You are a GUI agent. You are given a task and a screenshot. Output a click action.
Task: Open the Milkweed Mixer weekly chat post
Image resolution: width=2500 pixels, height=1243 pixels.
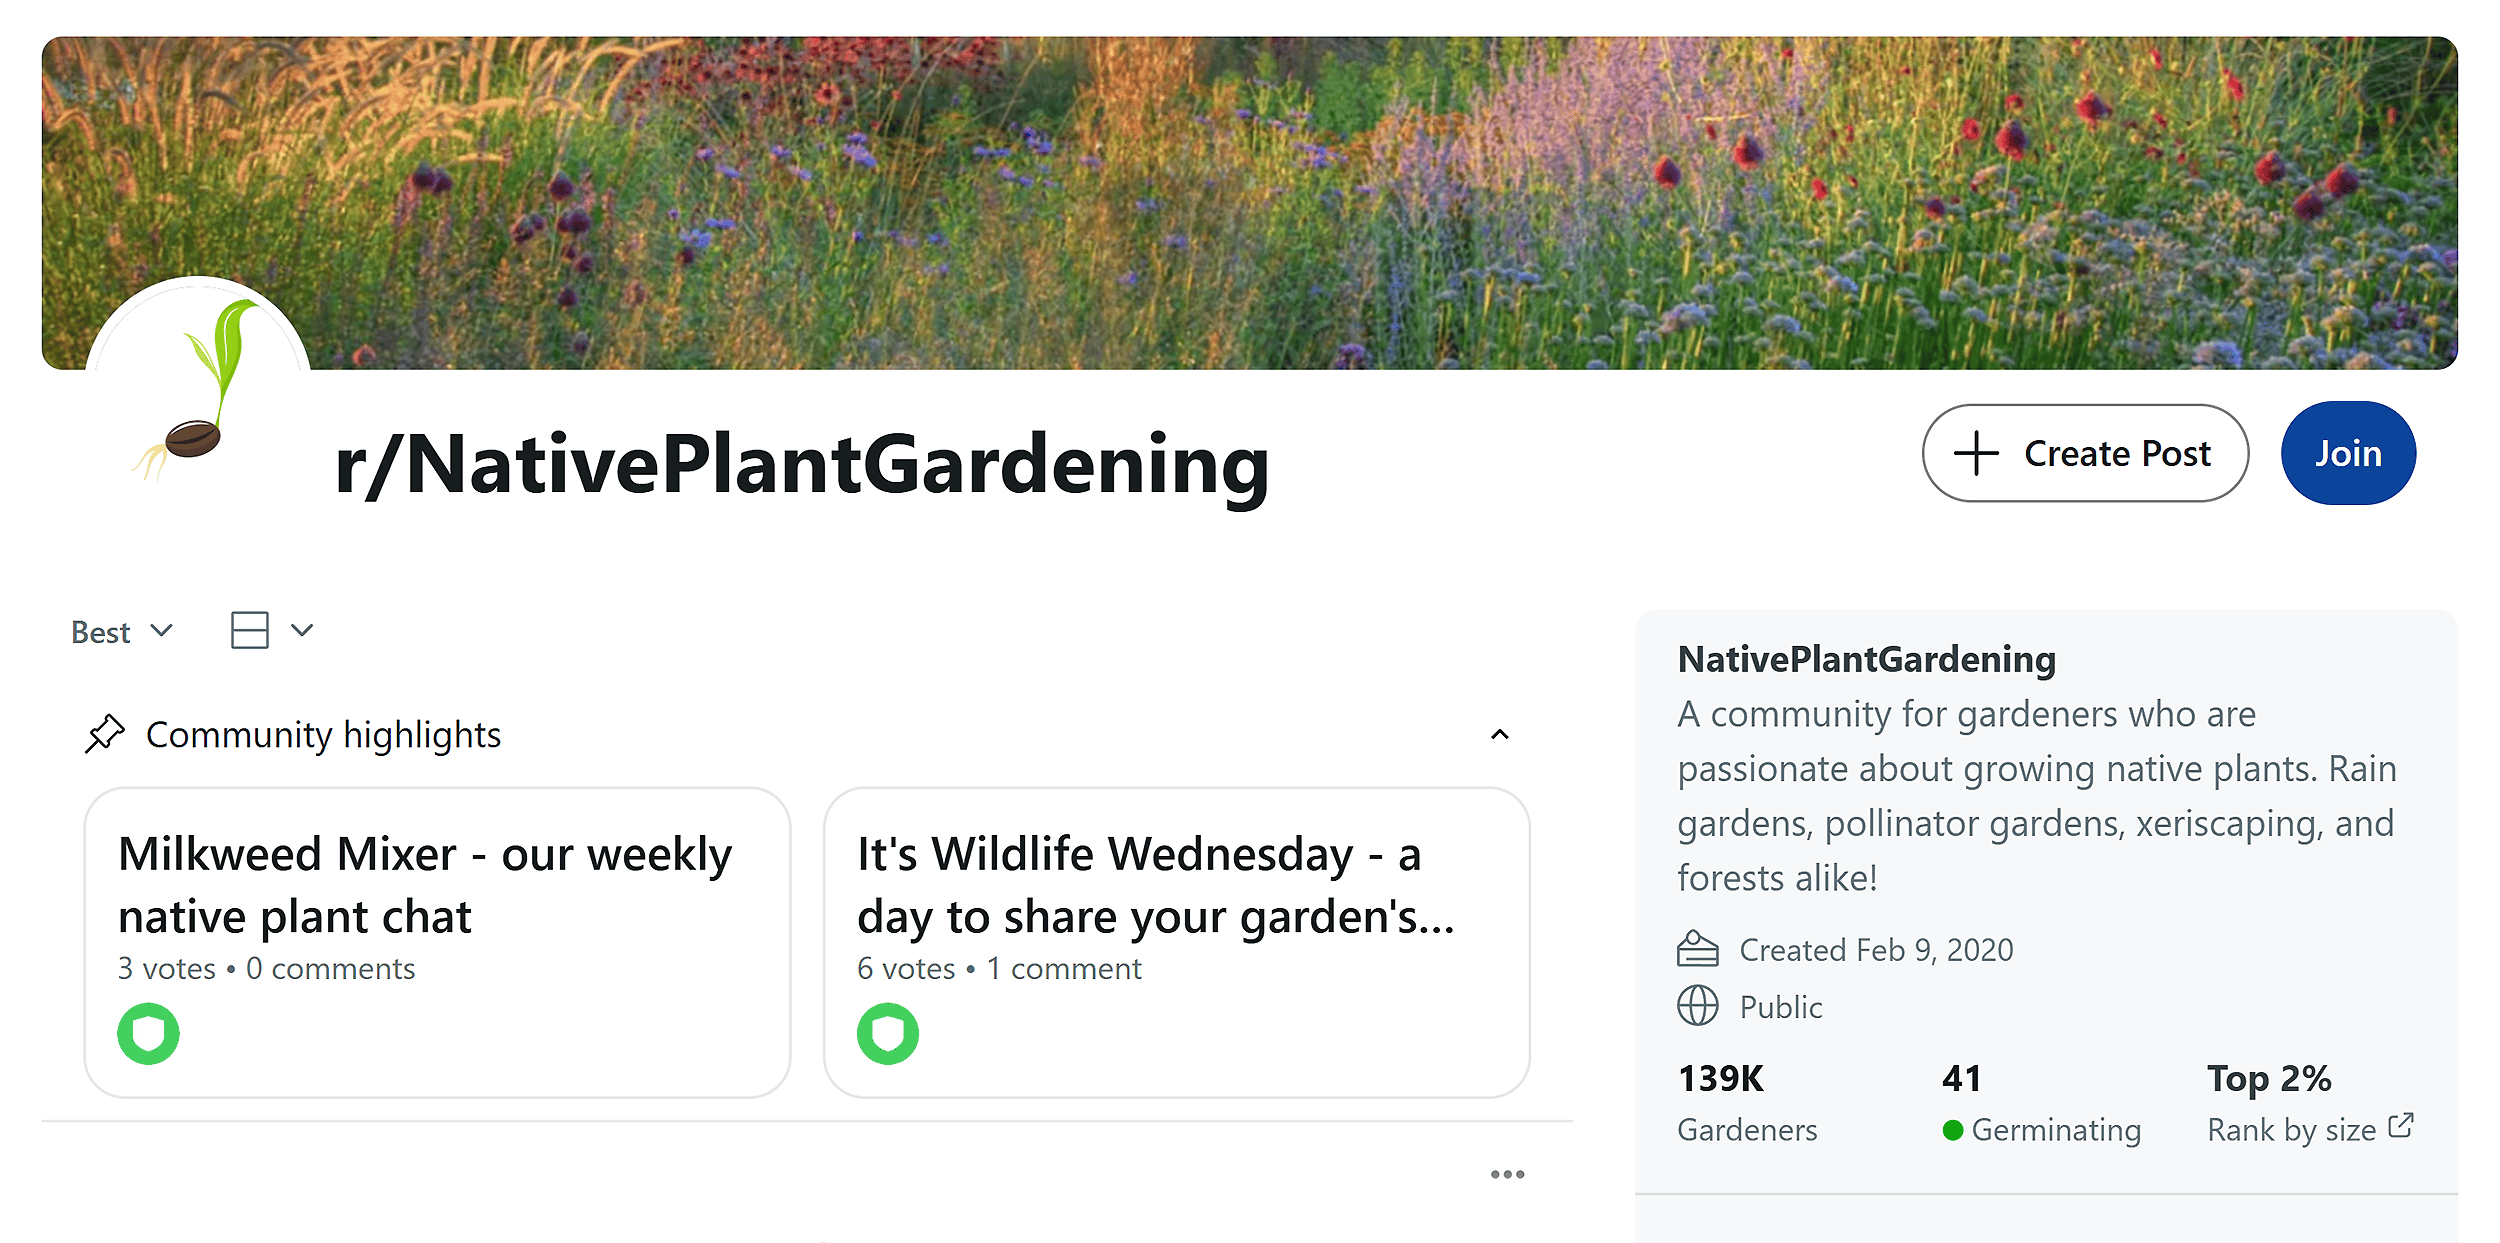click(426, 884)
